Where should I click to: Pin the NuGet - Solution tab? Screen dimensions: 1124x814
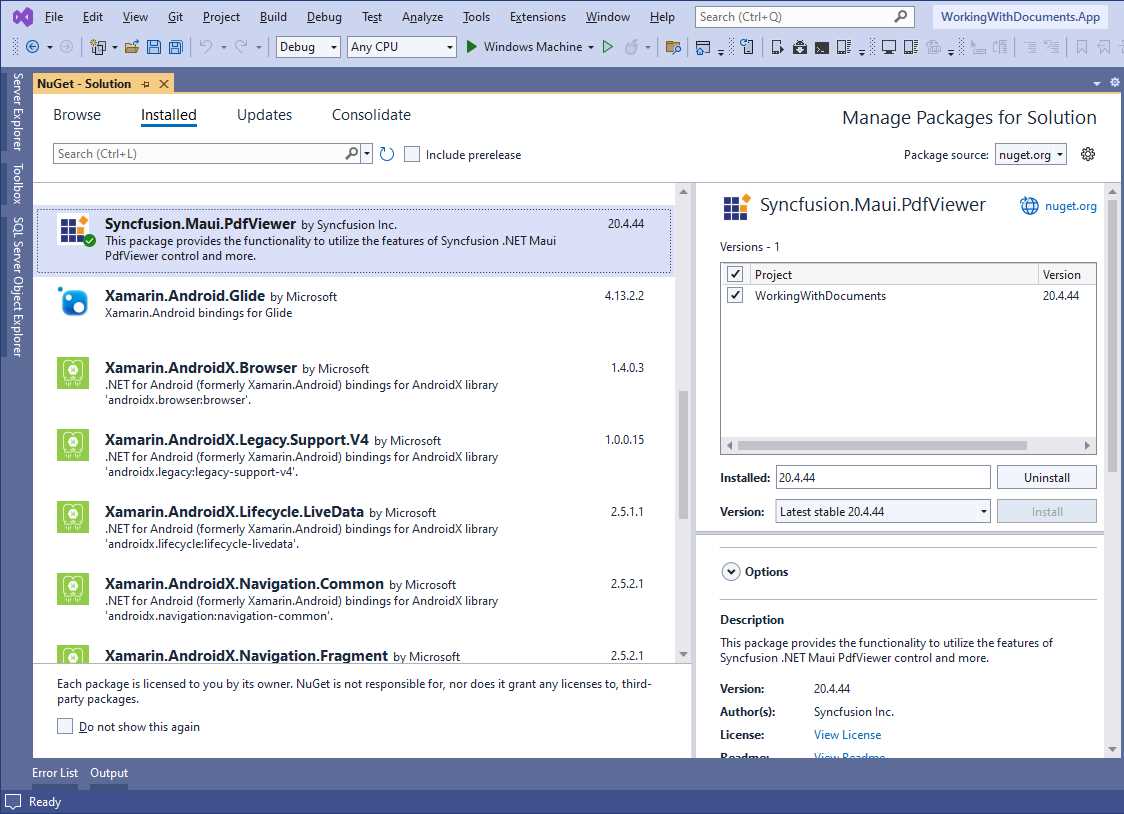point(146,84)
